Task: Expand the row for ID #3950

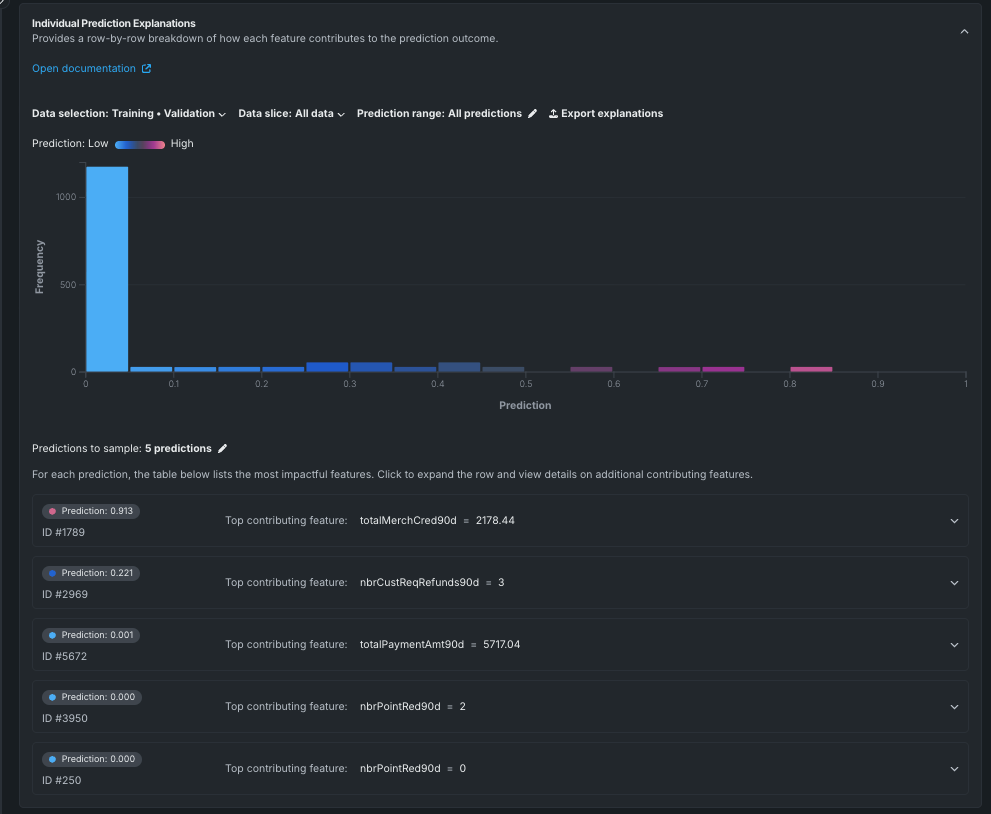Action: pos(954,707)
